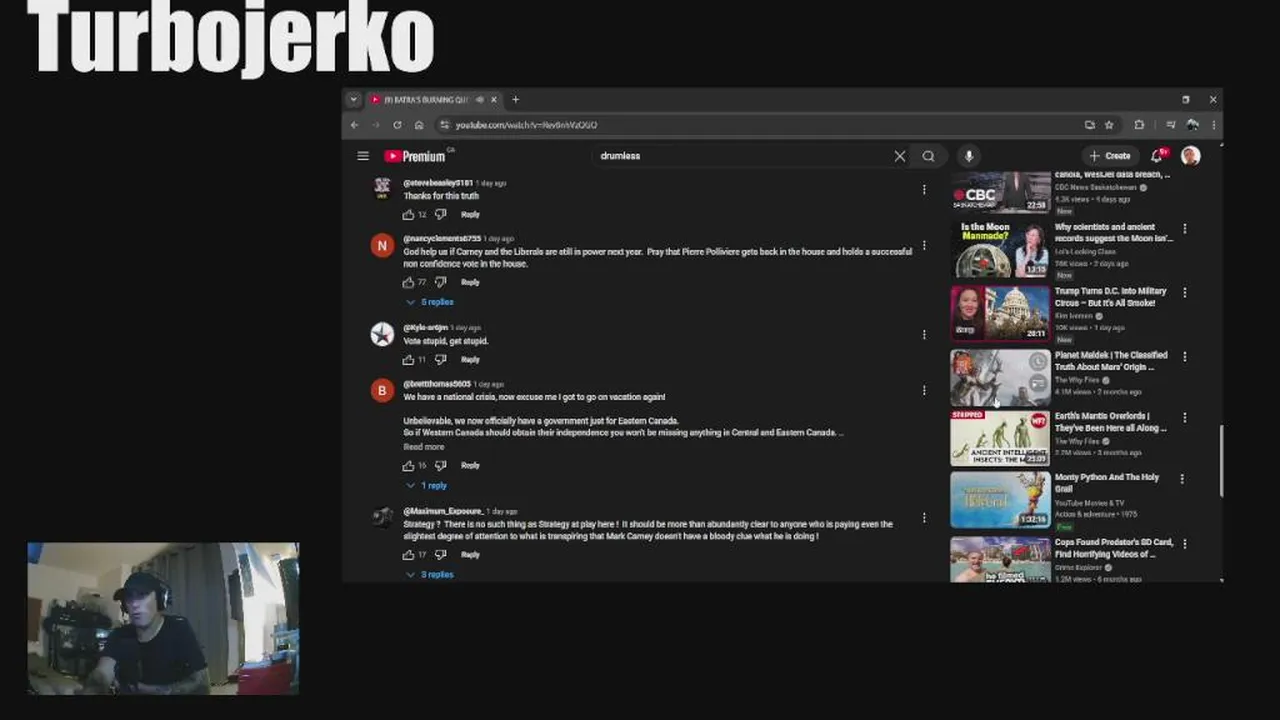Click the page vertical scrollbar thumb
1280x720 pixels.
click(x=1220, y=460)
